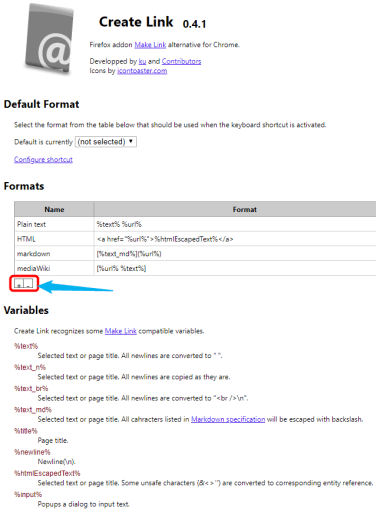Click the Variables heading
The width and height of the screenshot is (376, 510).
point(26,310)
